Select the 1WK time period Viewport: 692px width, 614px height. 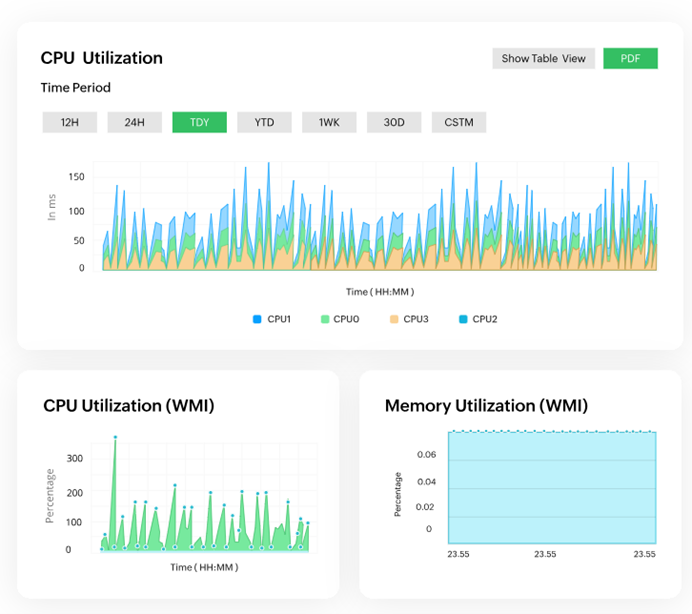(x=329, y=123)
